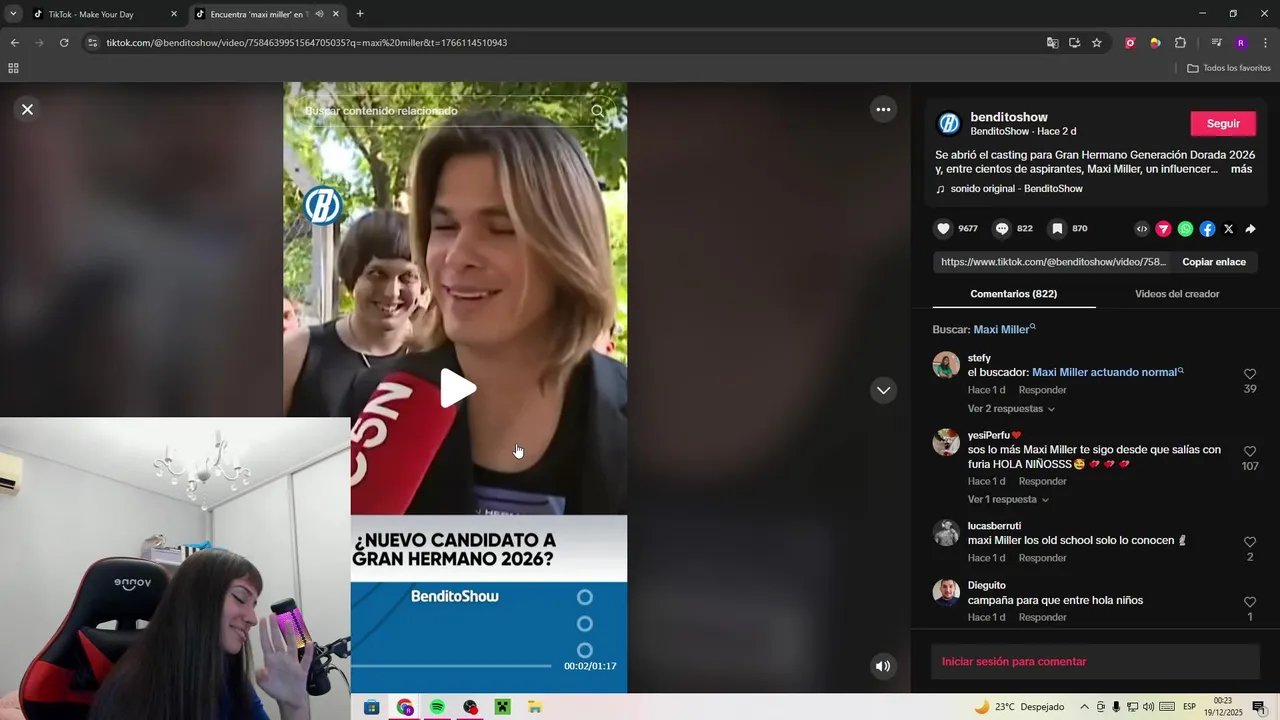Screen dimensions: 1280x720
Task: Open Chrome profile avatar R
Action: [x=1241, y=43]
